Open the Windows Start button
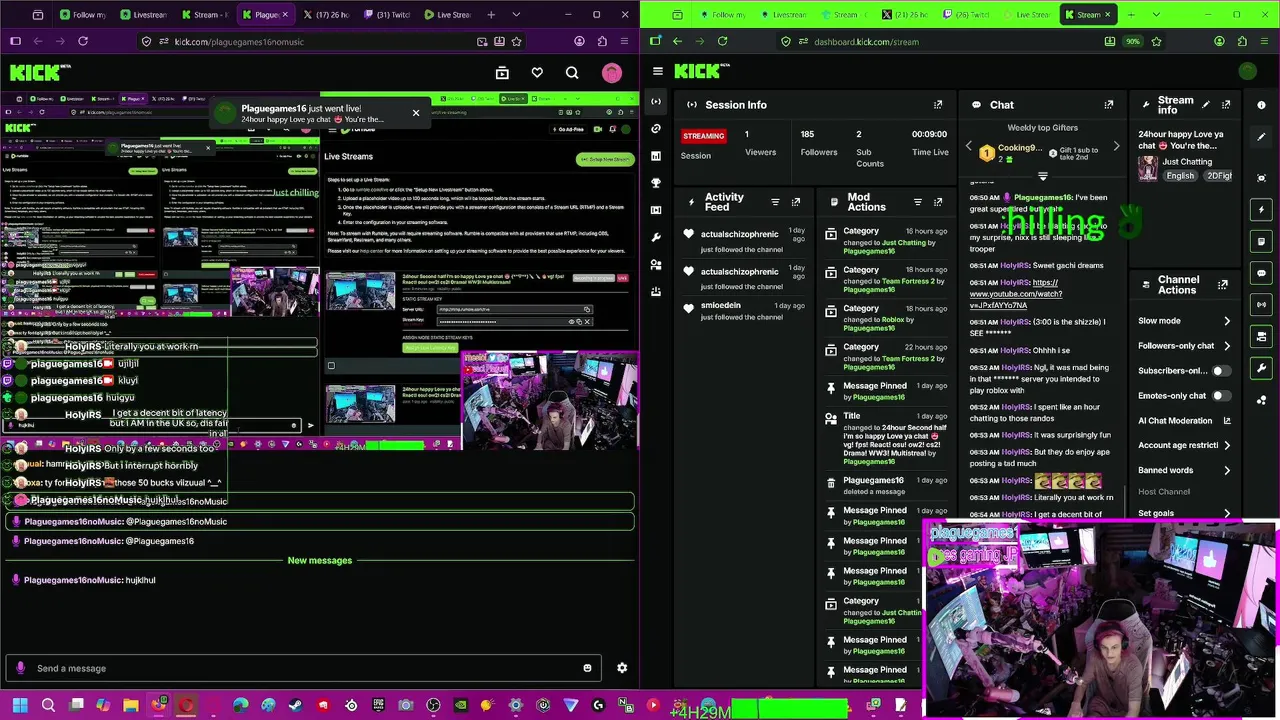Viewport: 1280px width, 720px height. (19, 706)
